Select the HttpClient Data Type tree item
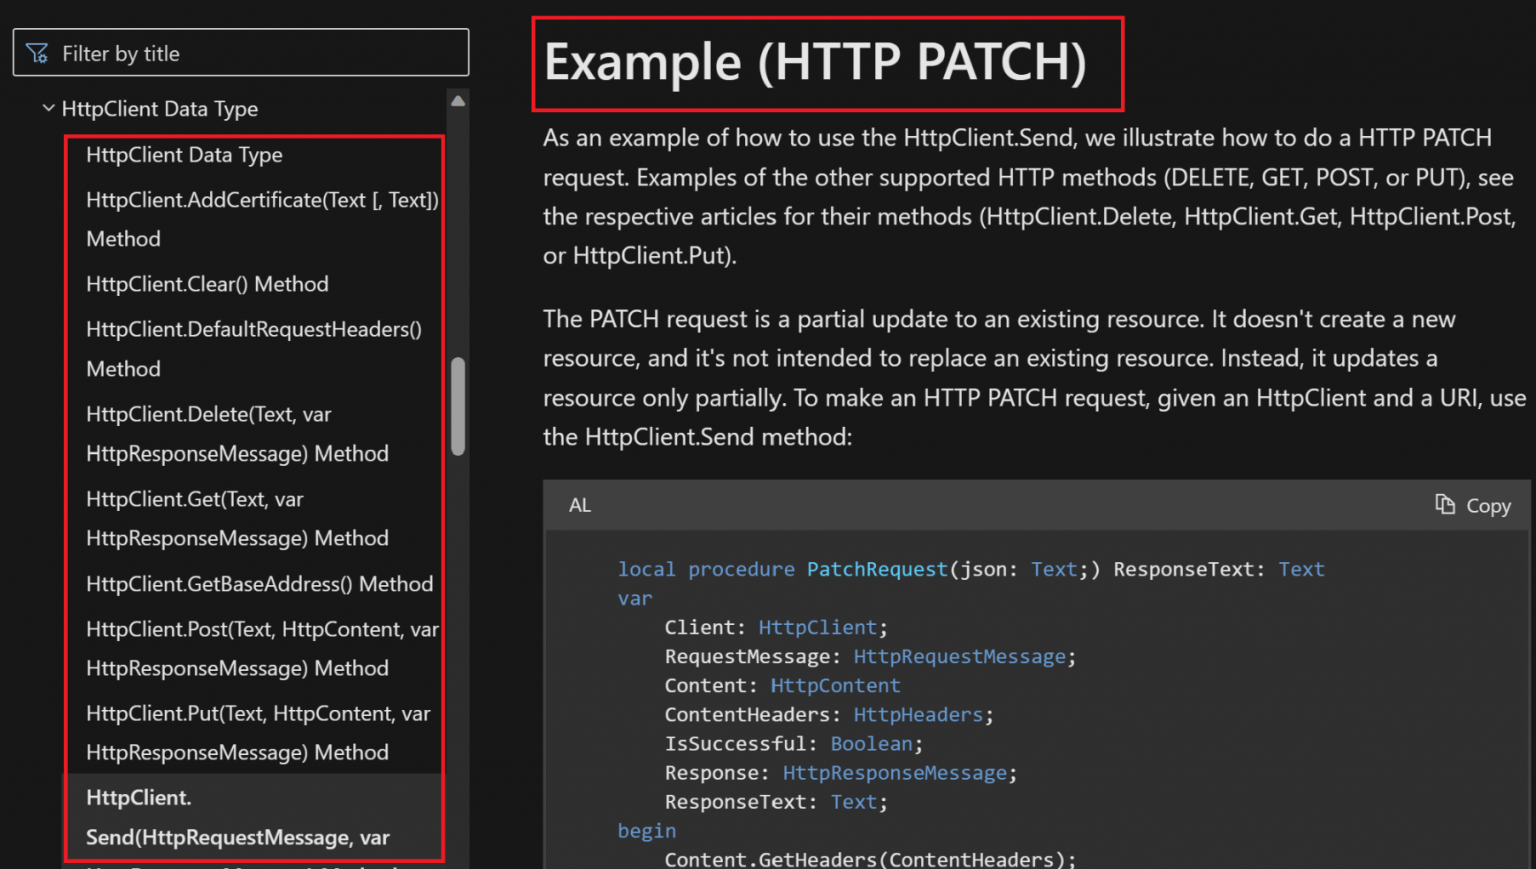This screenshot has width=1536, height=869. pyautogui.click(x=184, y=154)
